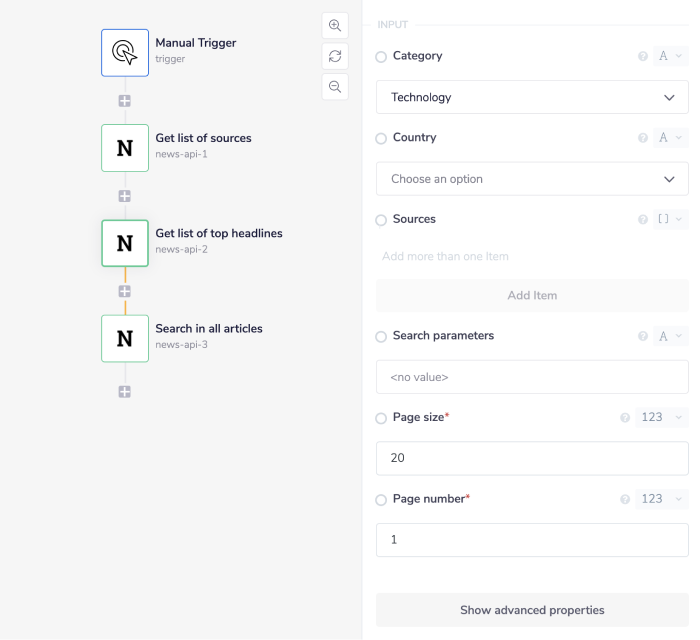The width and height of the screenshot is (700, 640).
Task: Select the Manual Trigger node icon
Action: [125, 52]
